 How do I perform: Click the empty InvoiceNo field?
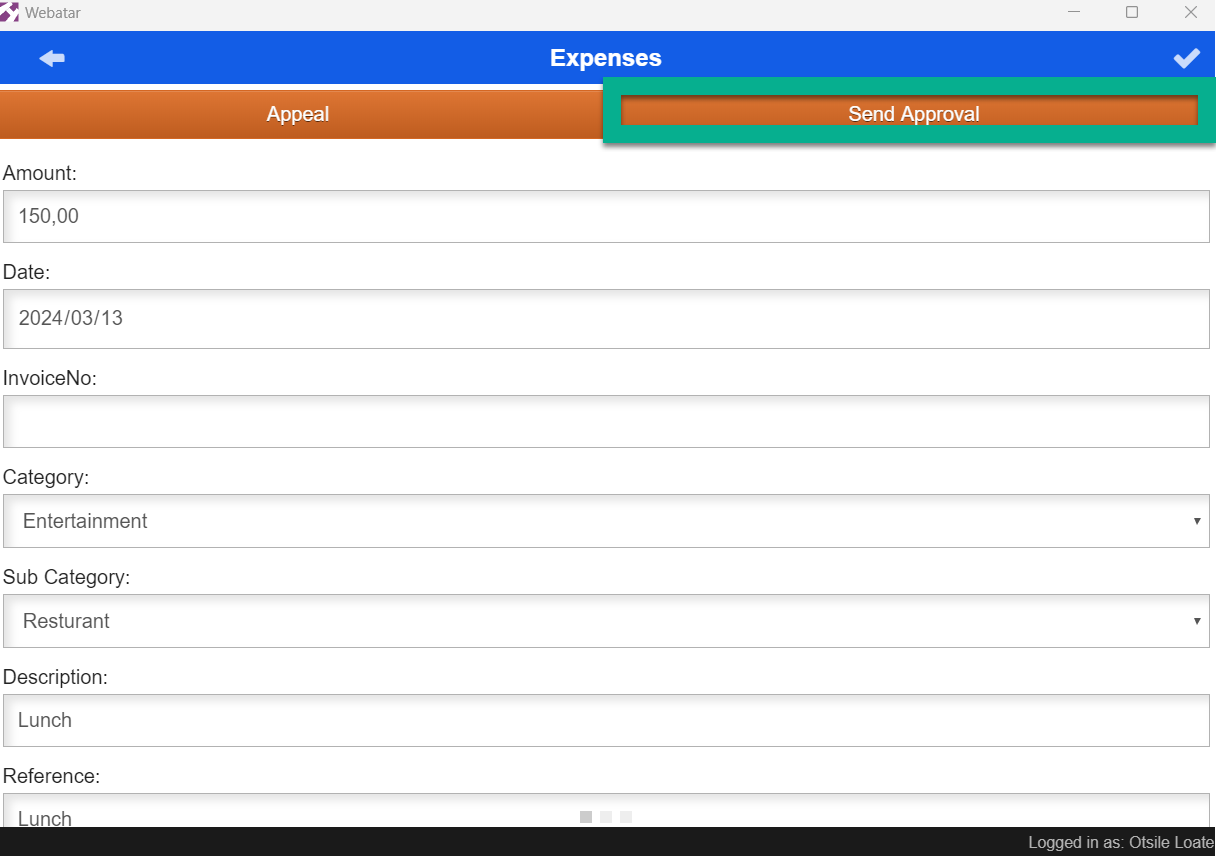pyautogui.click(x=606, y=421)
